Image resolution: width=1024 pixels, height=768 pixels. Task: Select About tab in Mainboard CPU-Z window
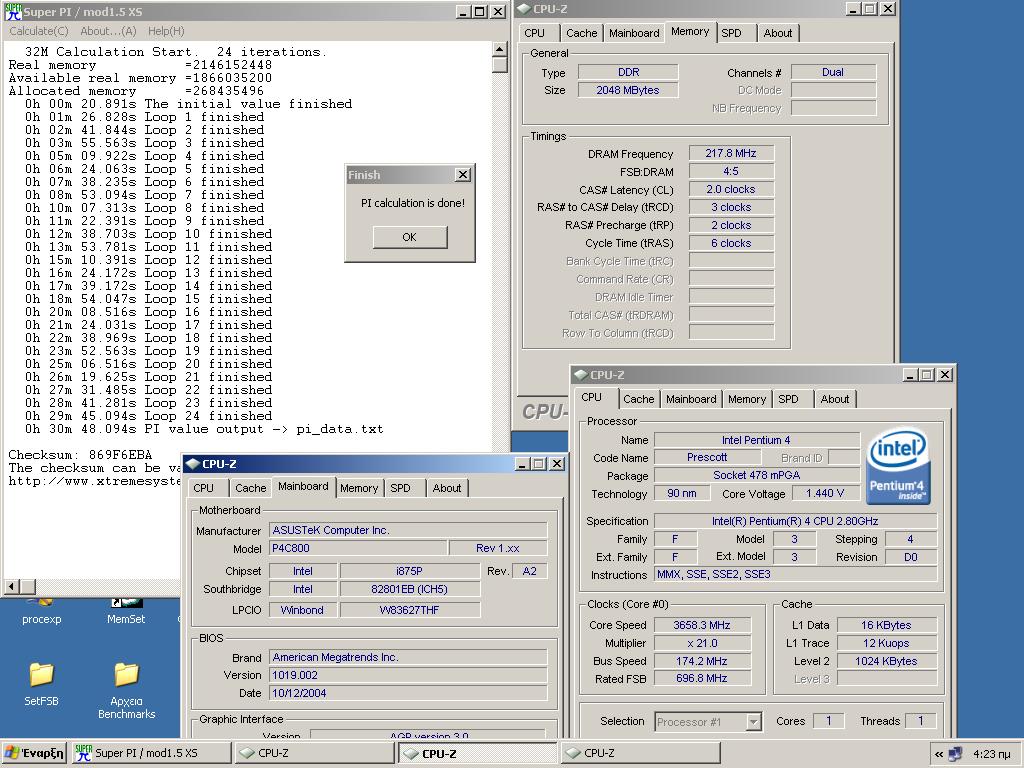click(447, 488)
